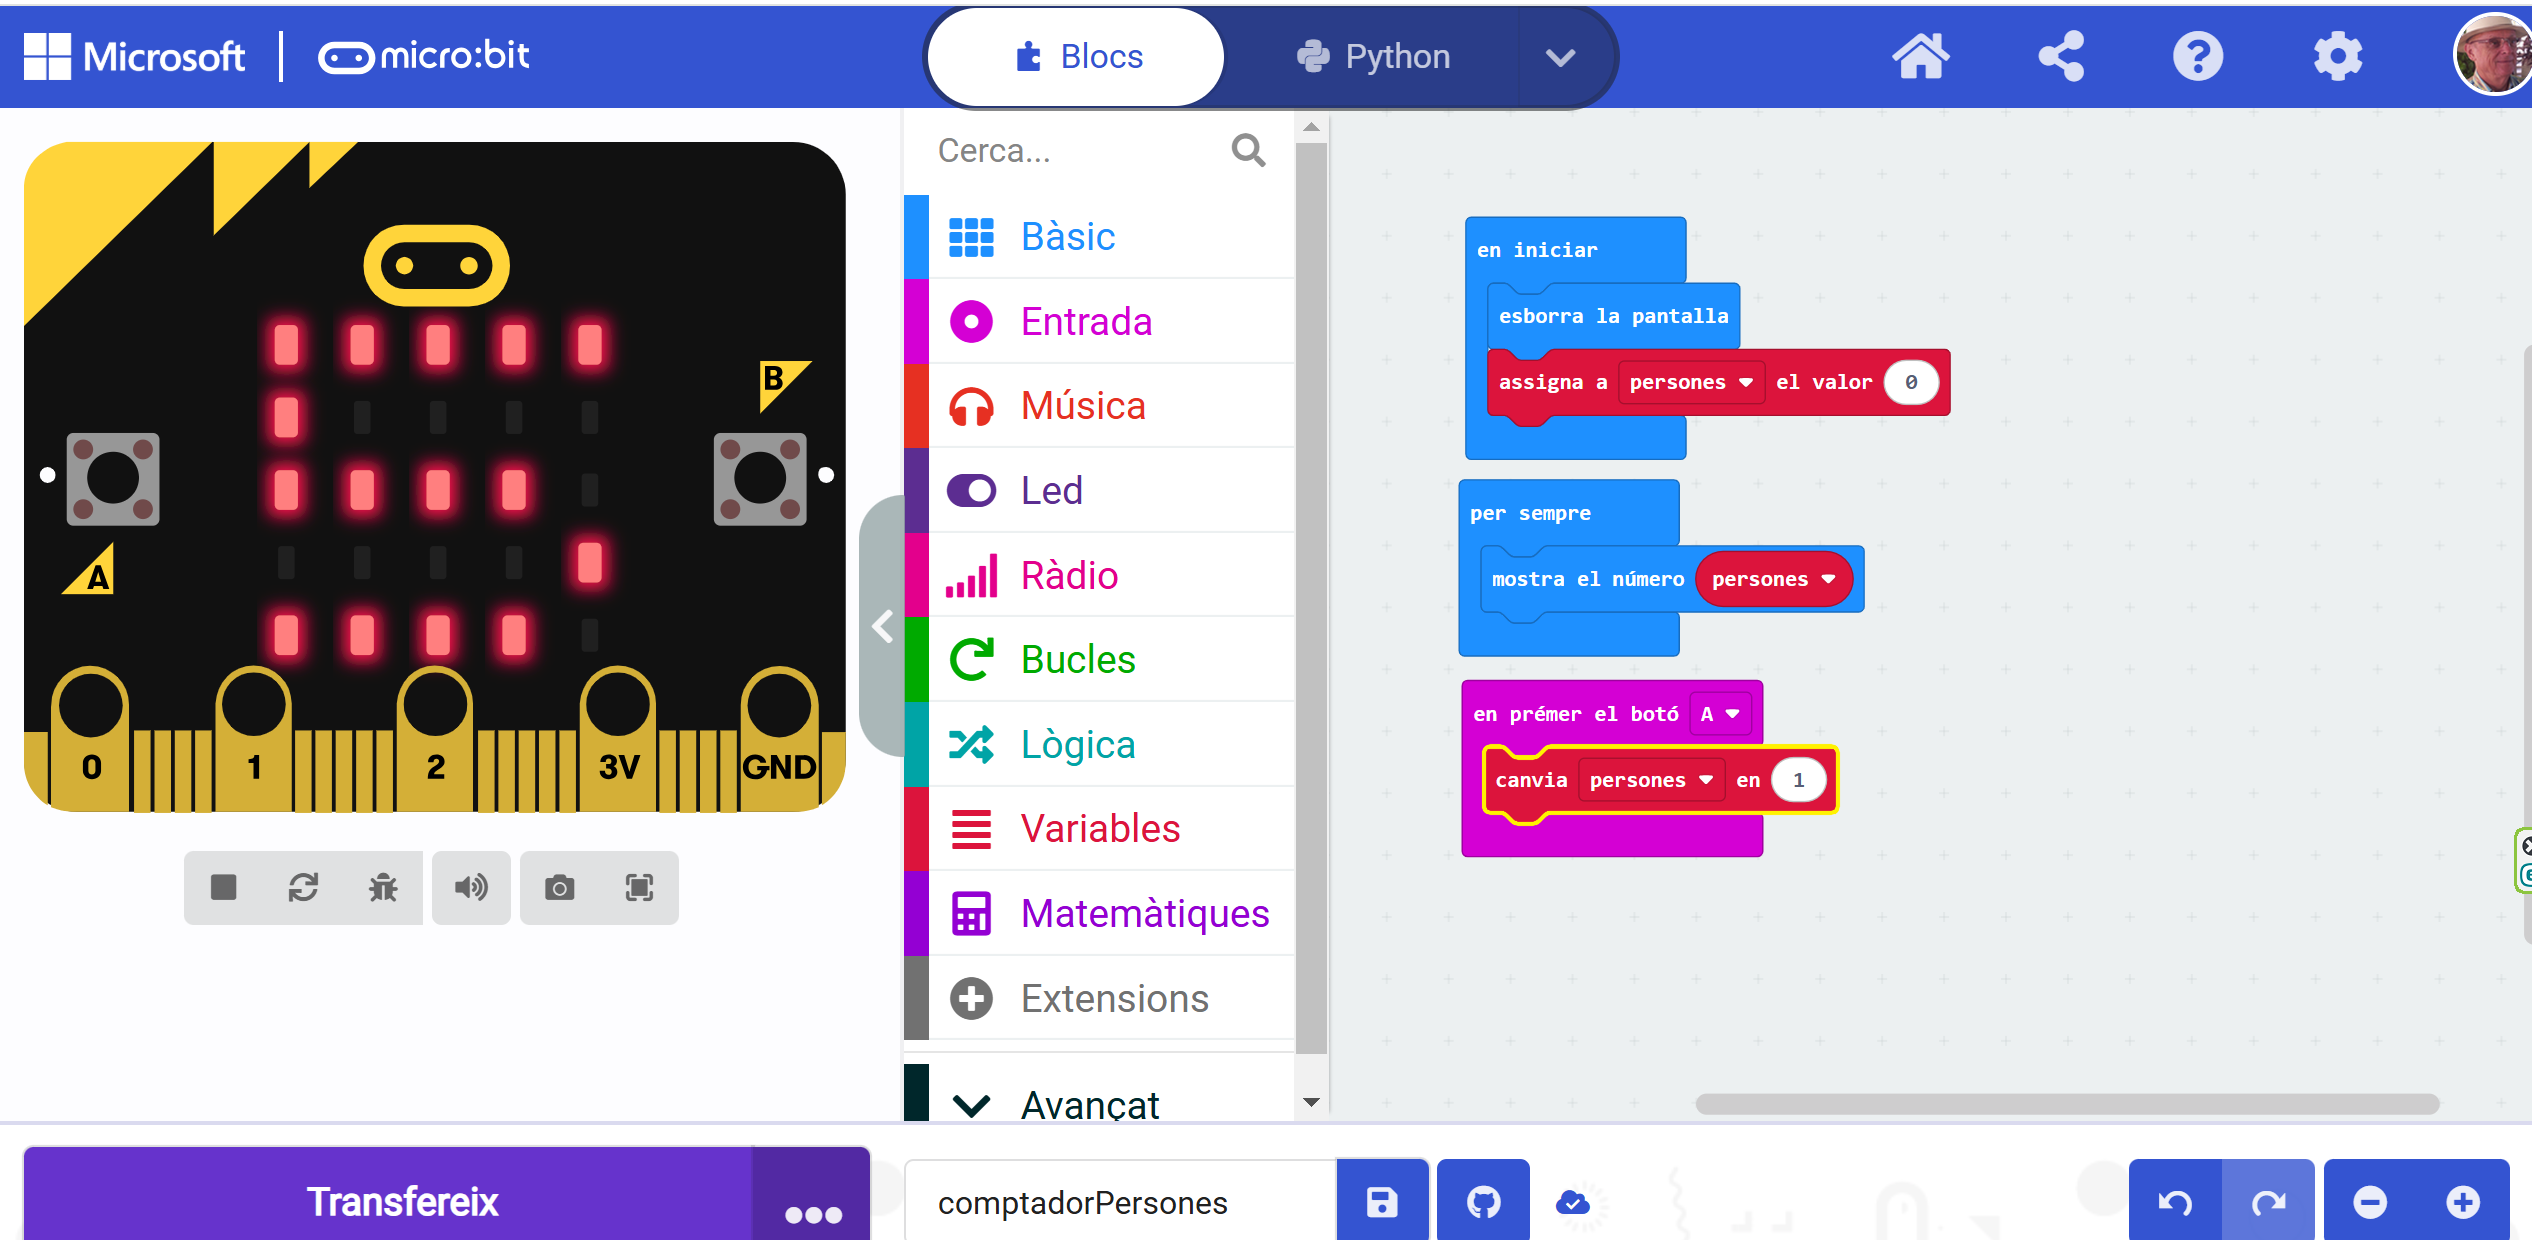
Task: Save project with the disk icon
Action: (x=1382, y=1201)
